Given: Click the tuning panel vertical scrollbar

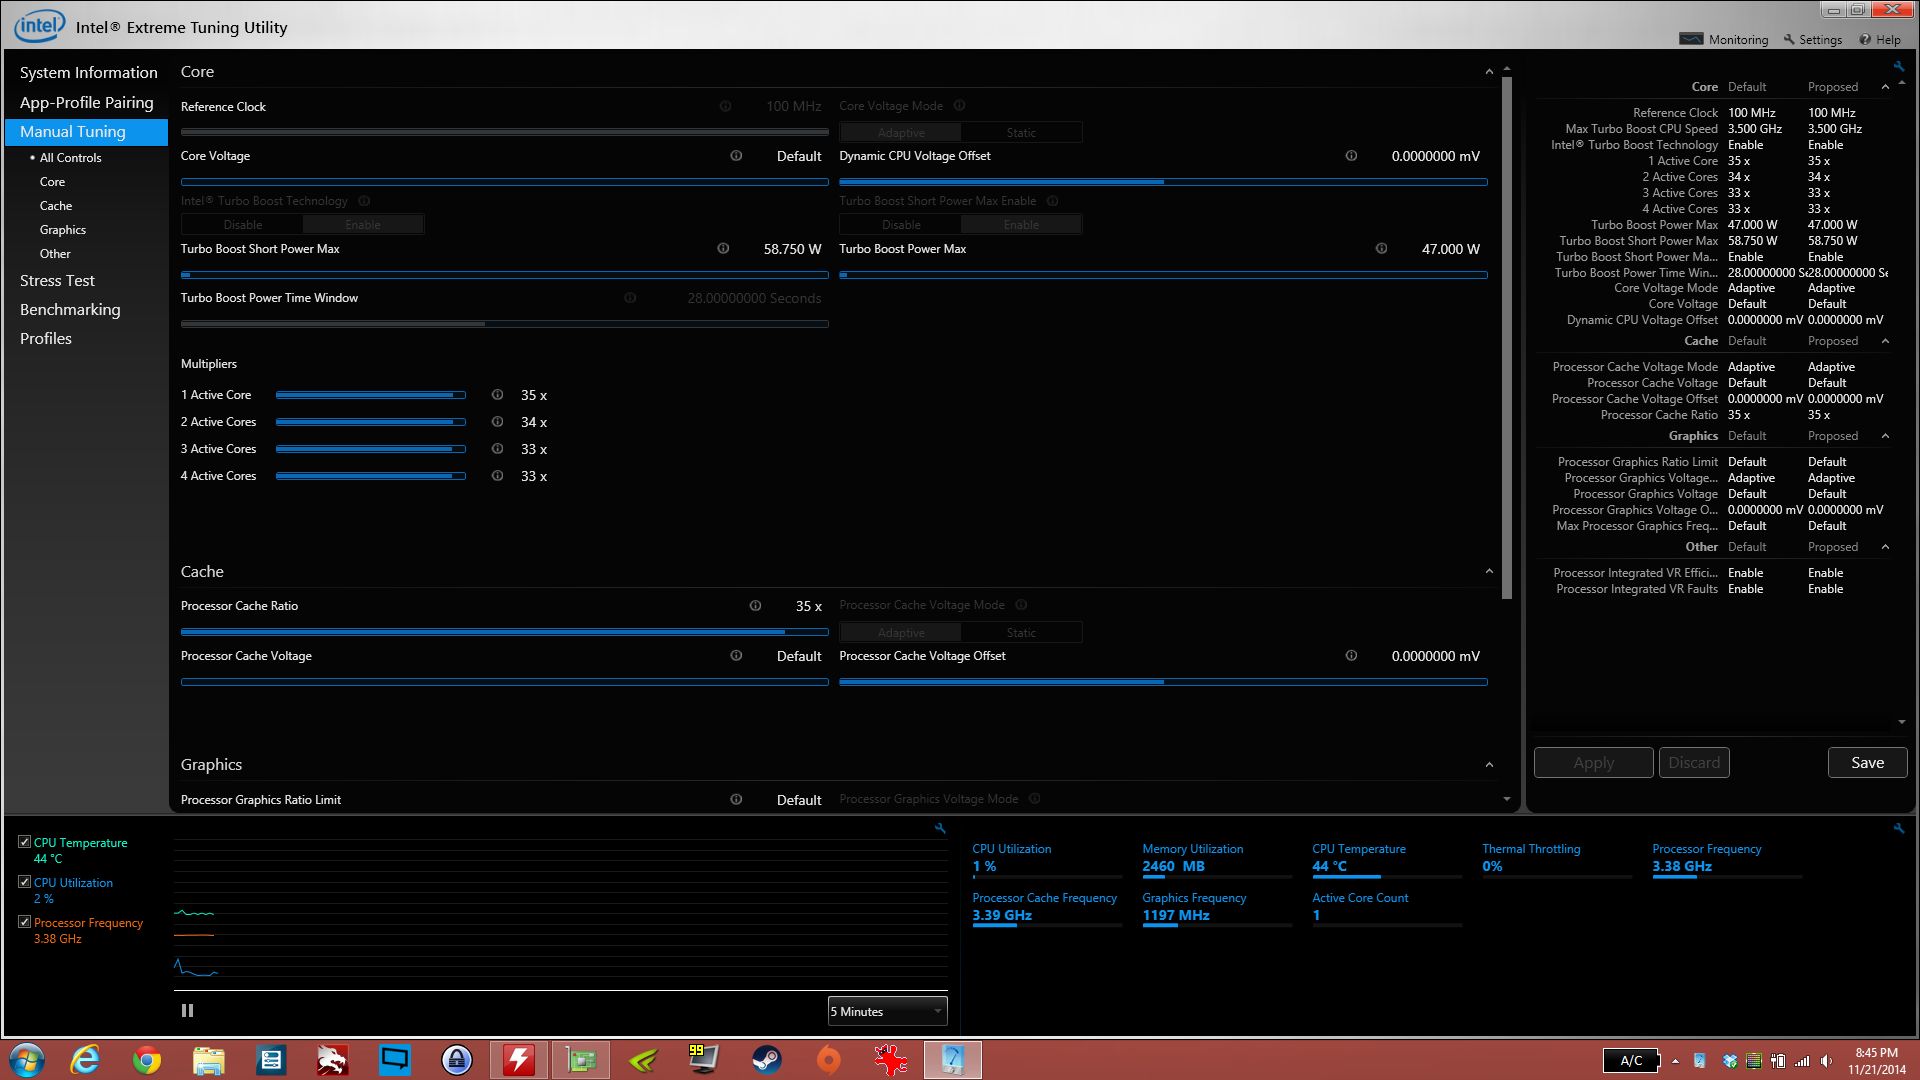Looking at the screenshot, I should pyautogui.click(x=1507, y=339).
